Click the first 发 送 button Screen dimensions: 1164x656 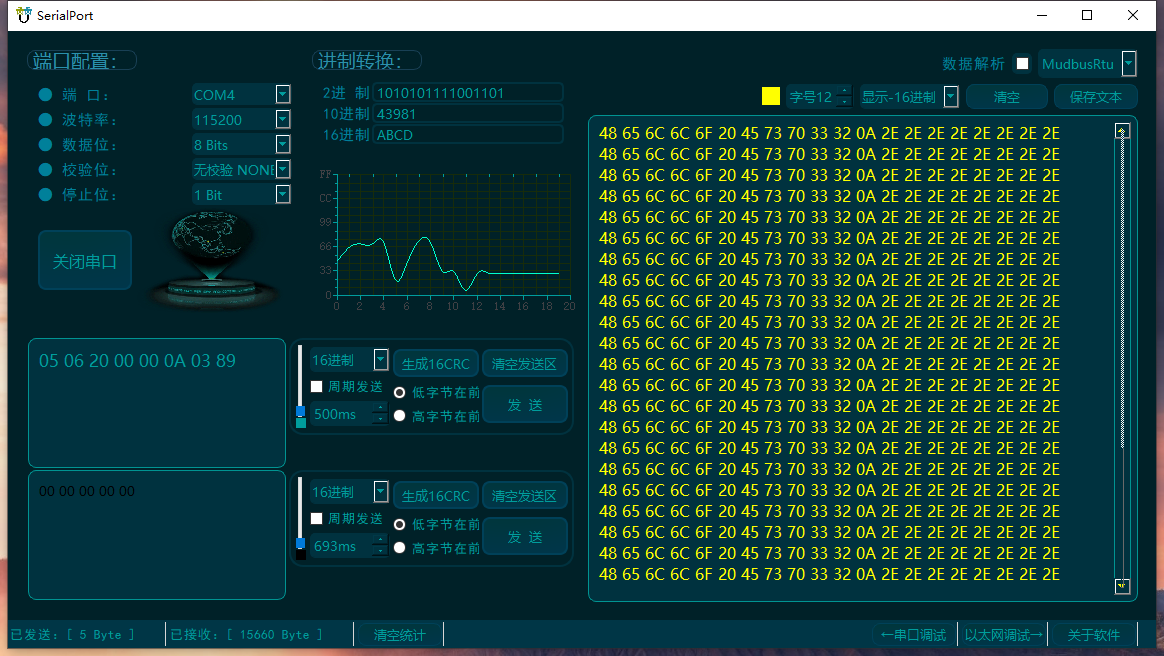pos(525,405)
